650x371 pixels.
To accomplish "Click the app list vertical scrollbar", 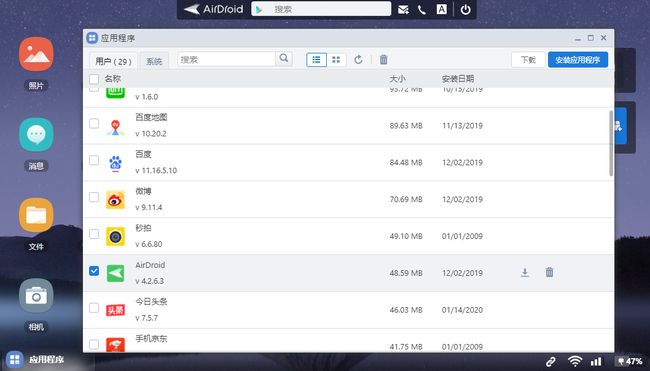I will click(x=611, y=143).
